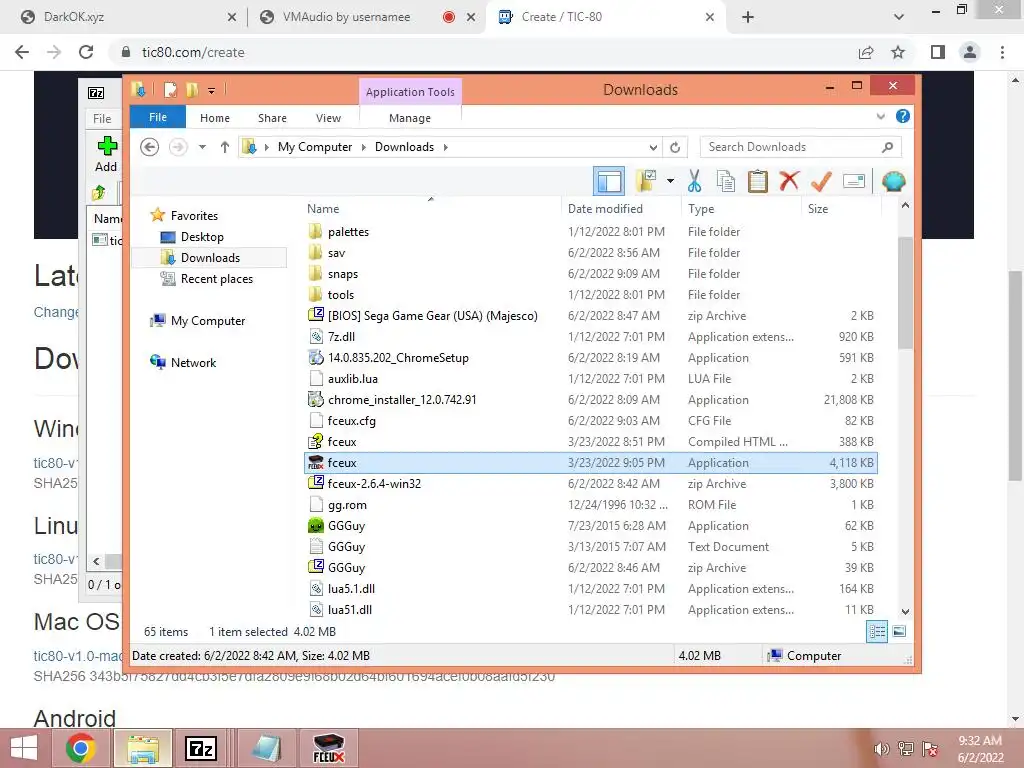Viewport: 1024px width, 768px height.
Task: Open Quick Access Toolbar customize dropdown
Action: tap(212, 90)
